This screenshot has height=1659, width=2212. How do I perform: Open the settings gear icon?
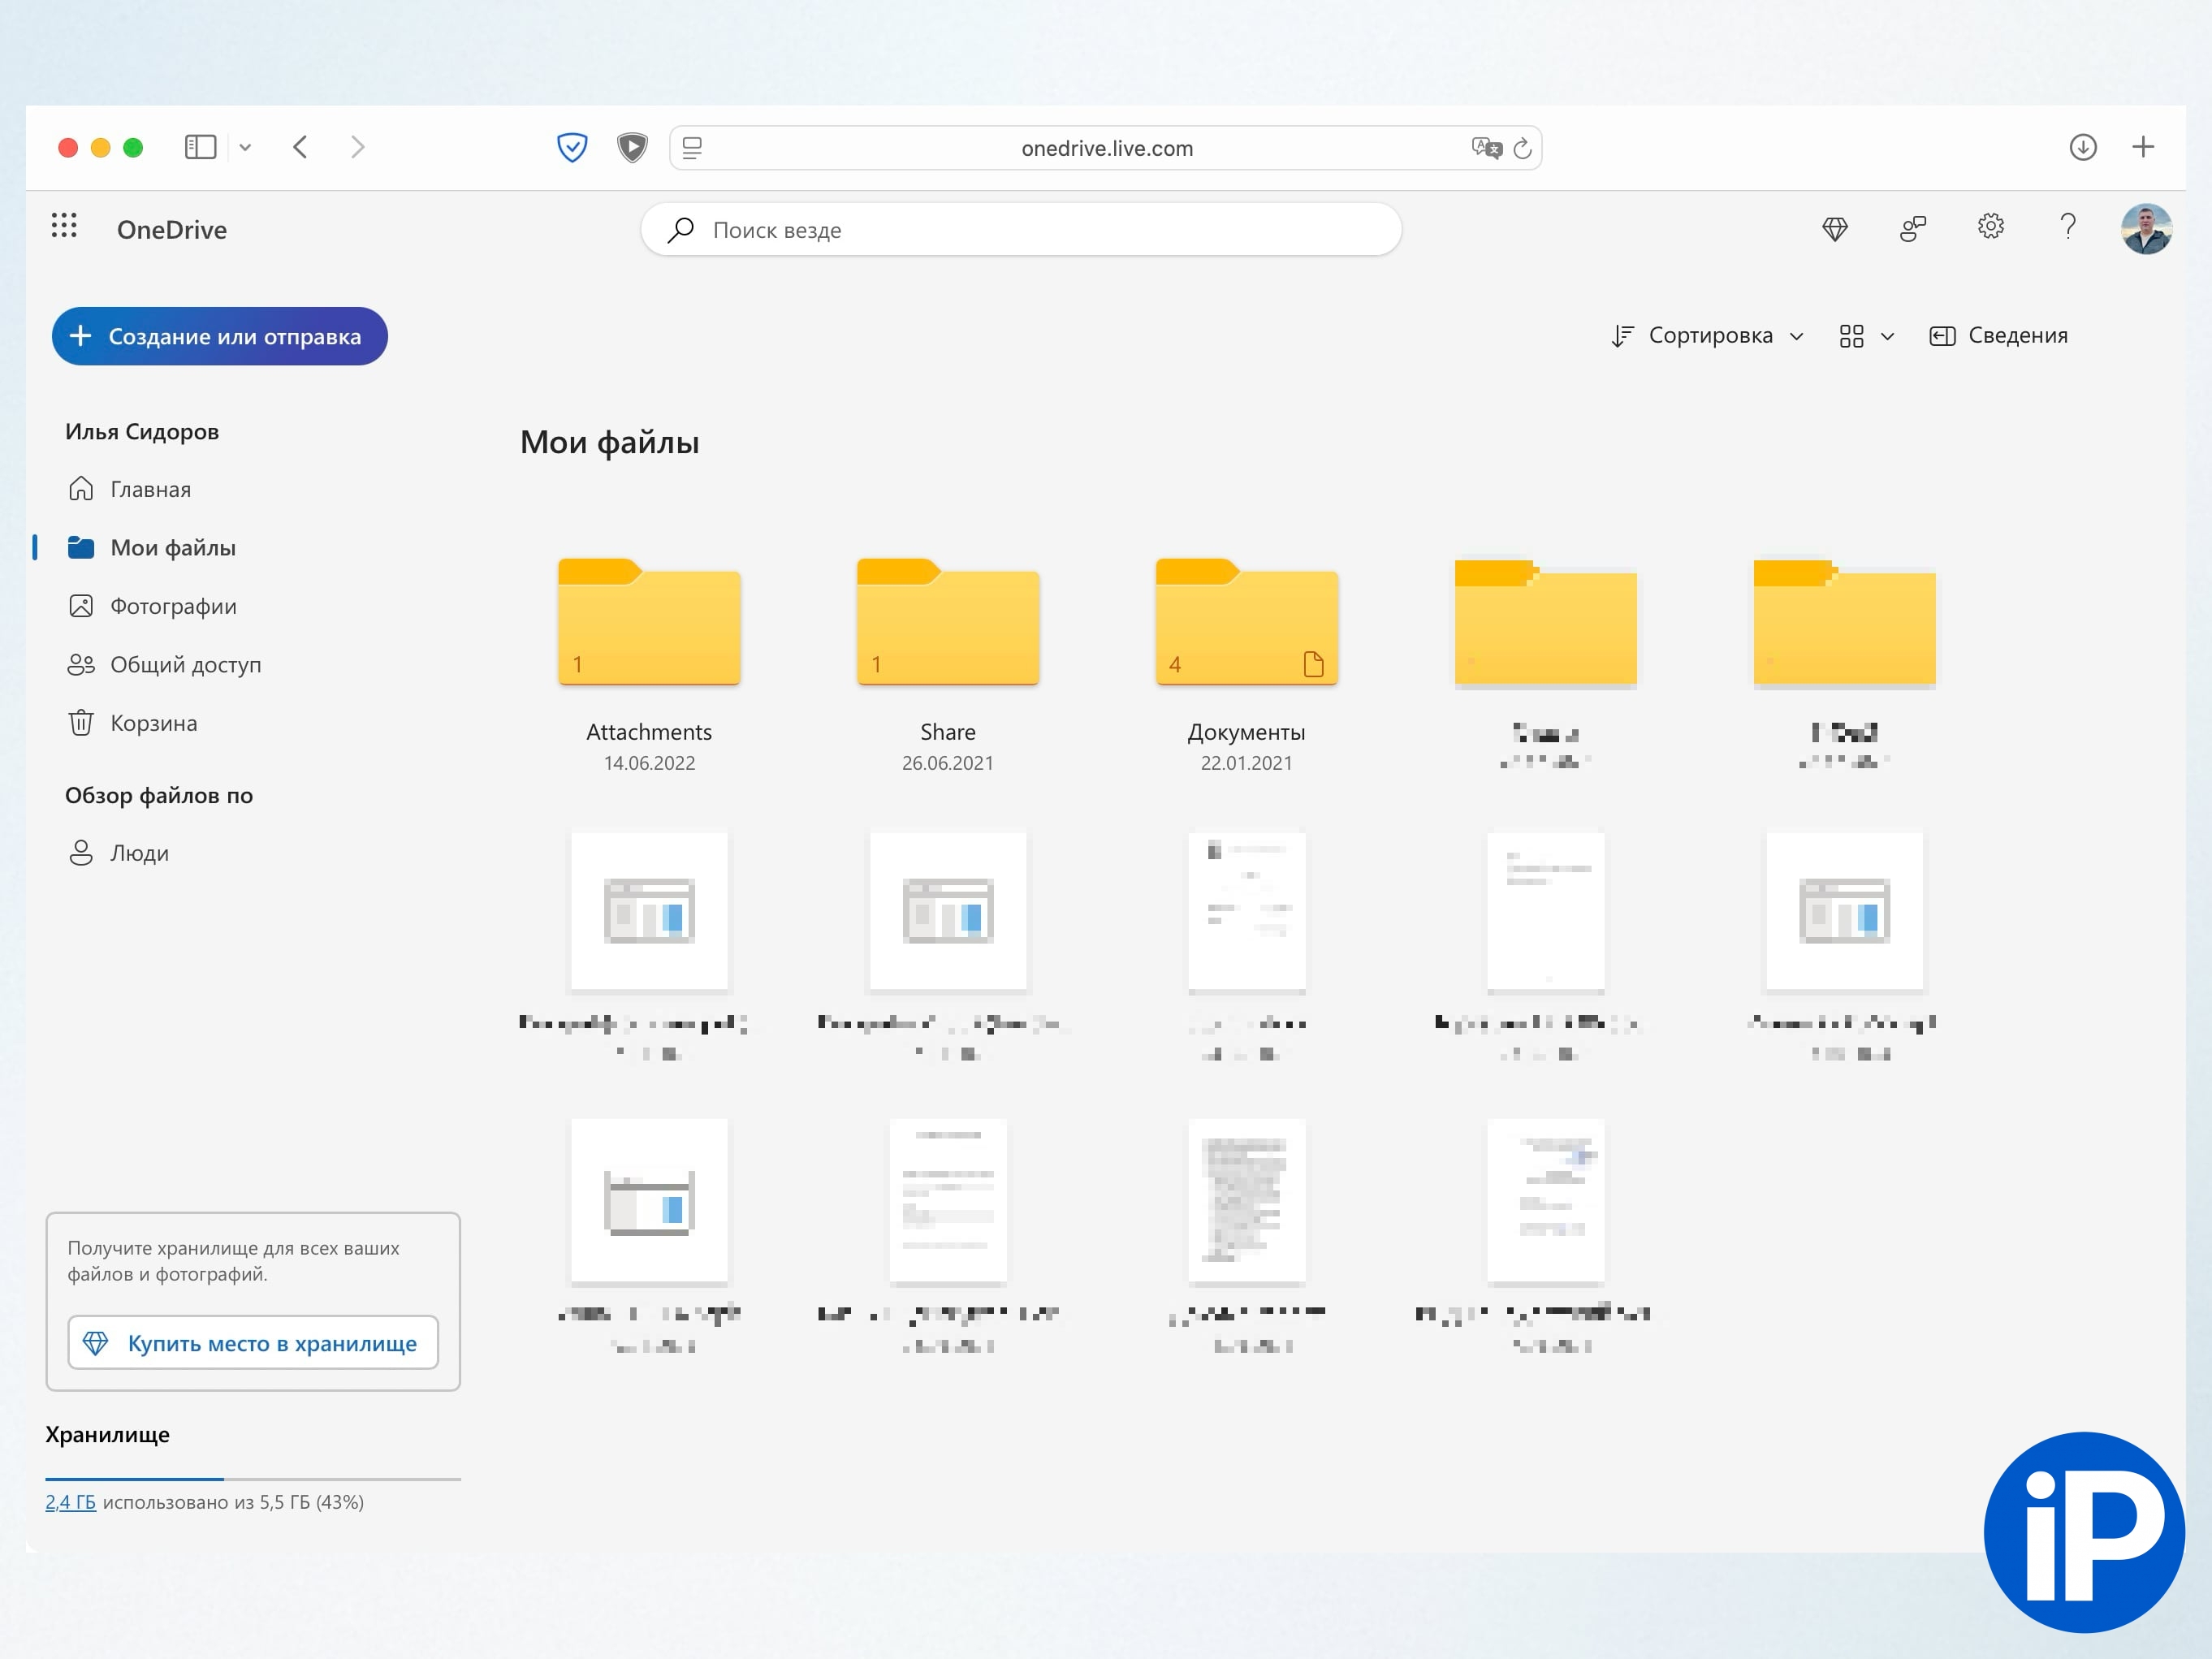[x=1990, y=227]
